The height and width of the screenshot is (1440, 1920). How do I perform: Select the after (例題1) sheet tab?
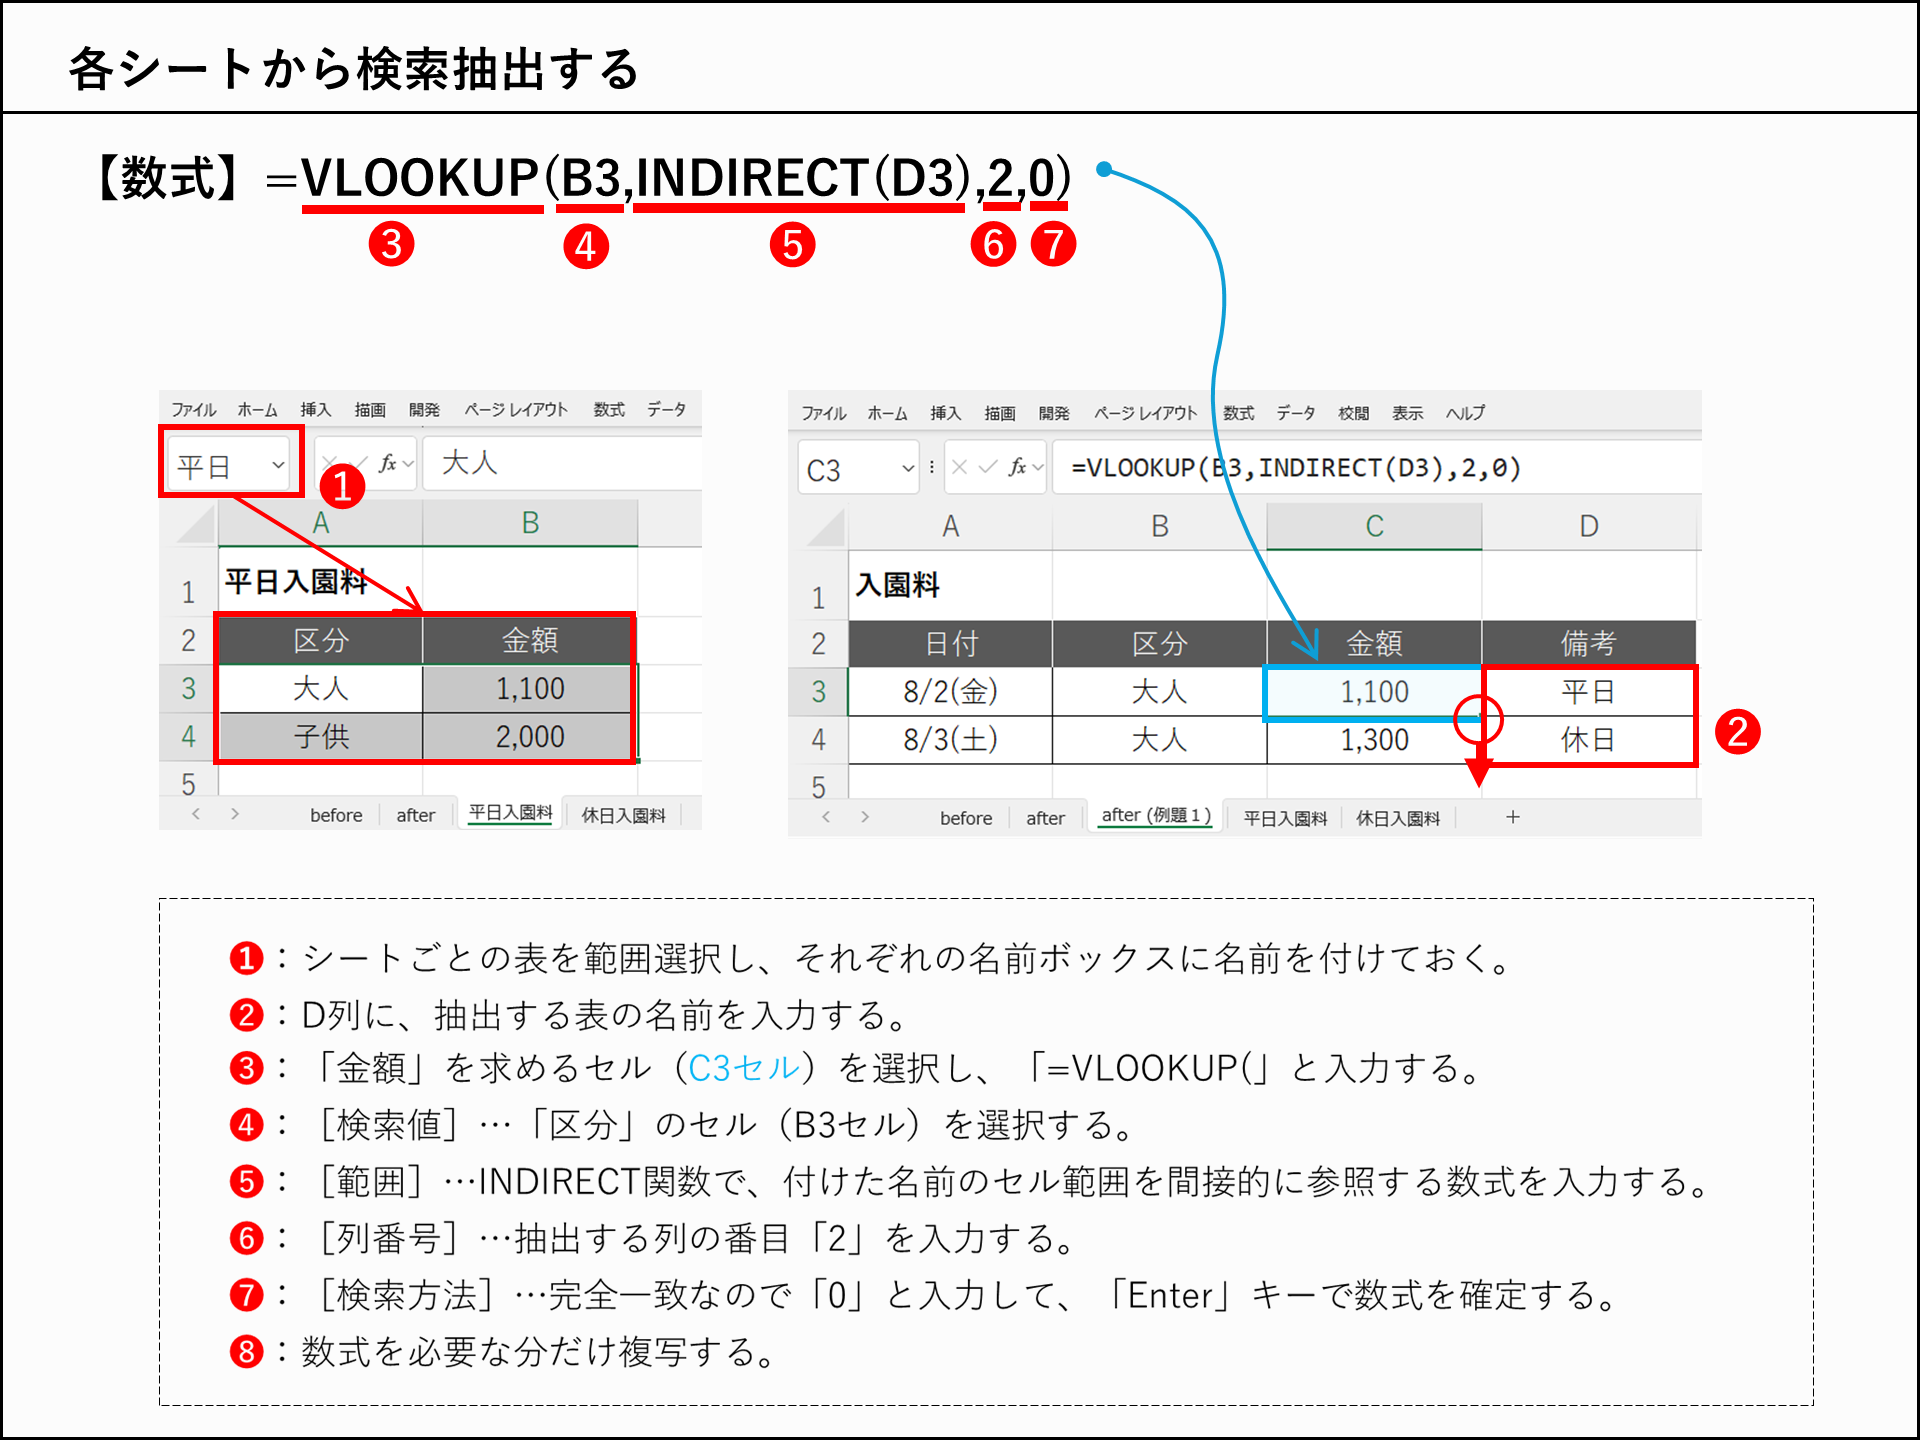[1156, 816]
